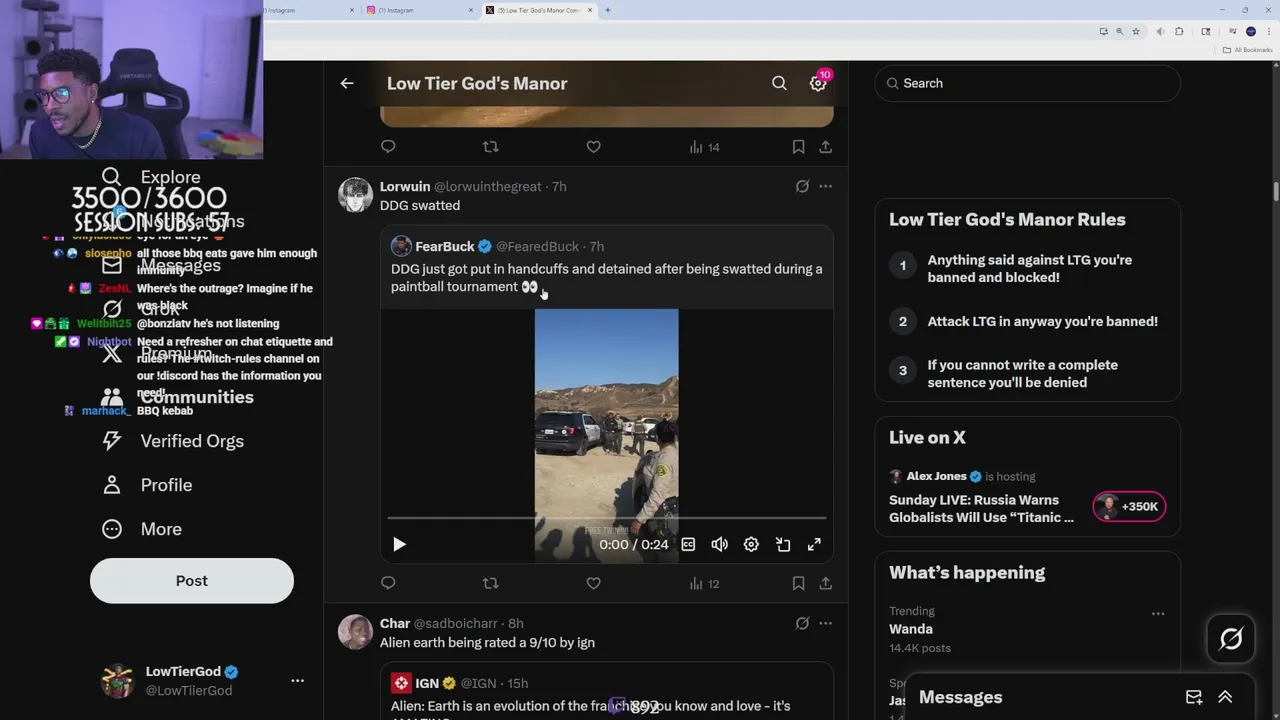Open browser three-dot menu
The width and height of the screenshot is (1280, 720).
tap(1267, 31)
